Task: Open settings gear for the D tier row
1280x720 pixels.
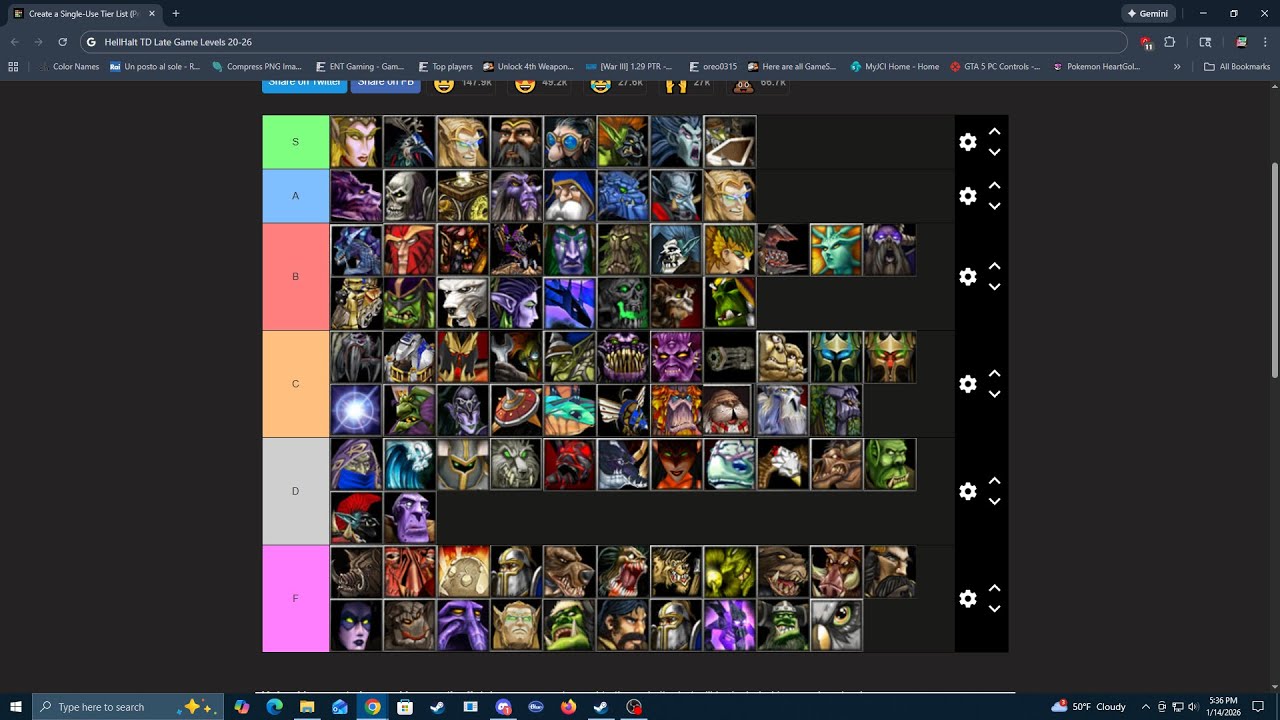Action: (x=967, y=491)
